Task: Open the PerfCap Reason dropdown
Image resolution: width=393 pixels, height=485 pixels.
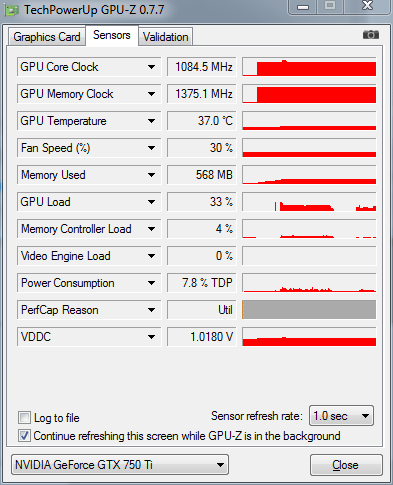Action: click(152, 310)
